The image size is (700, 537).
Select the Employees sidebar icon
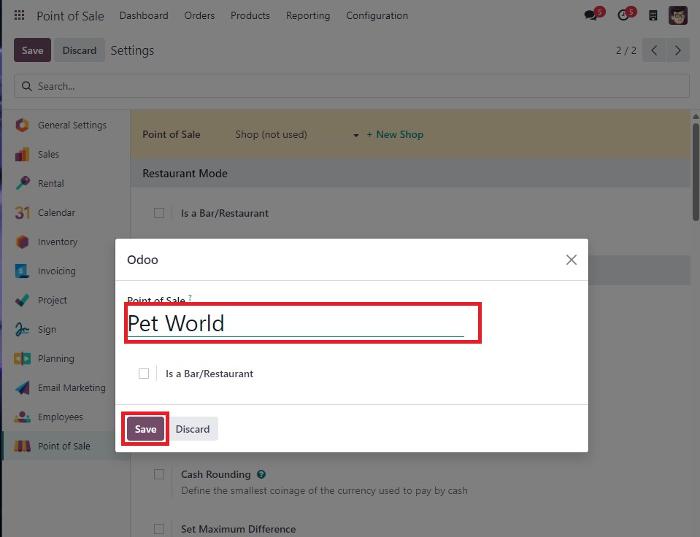(22, 417)
